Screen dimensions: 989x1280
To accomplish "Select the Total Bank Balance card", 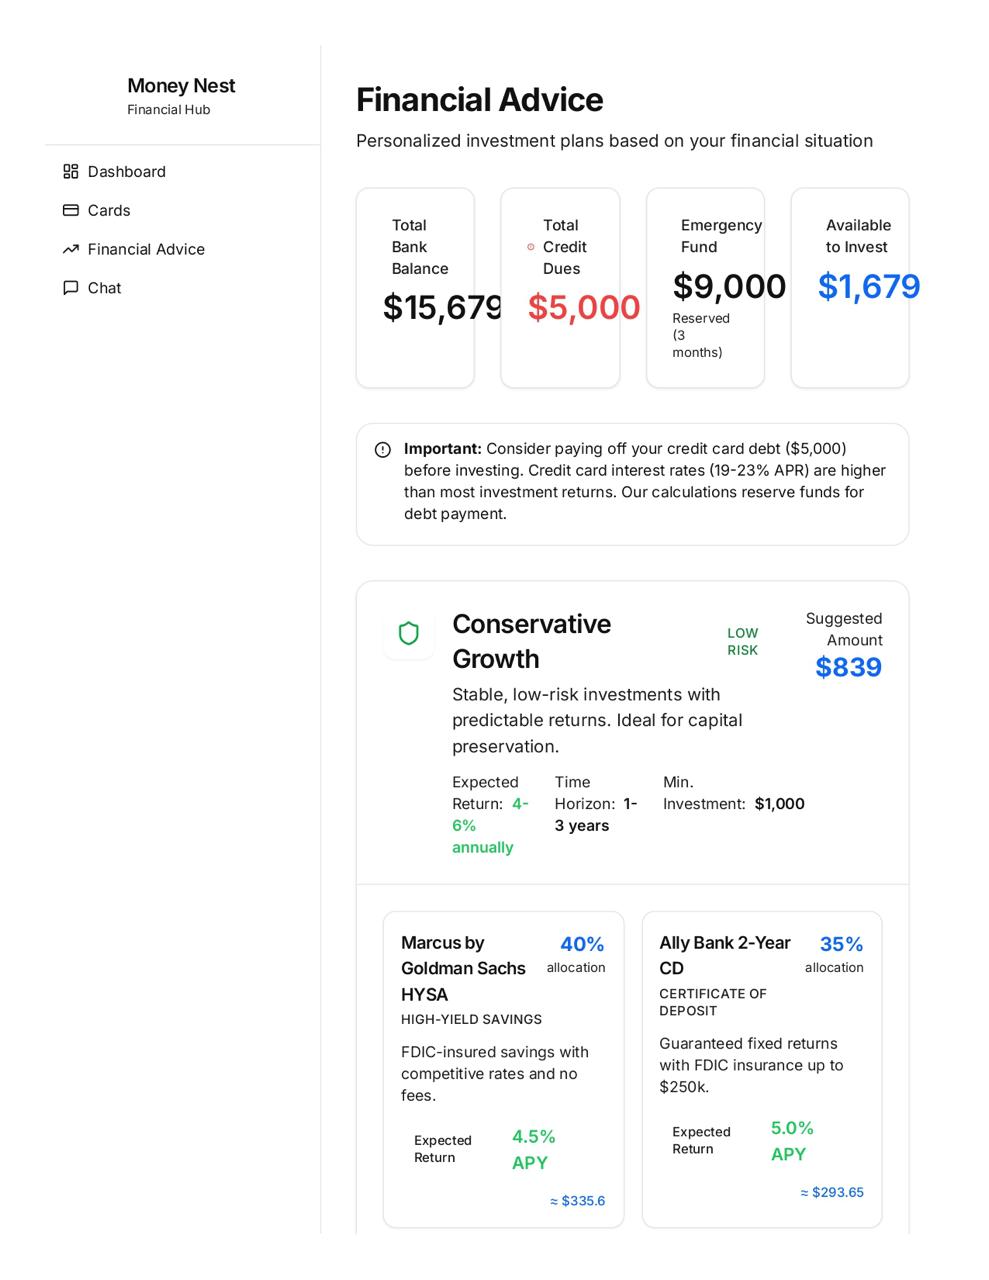I will pos(415,288).
